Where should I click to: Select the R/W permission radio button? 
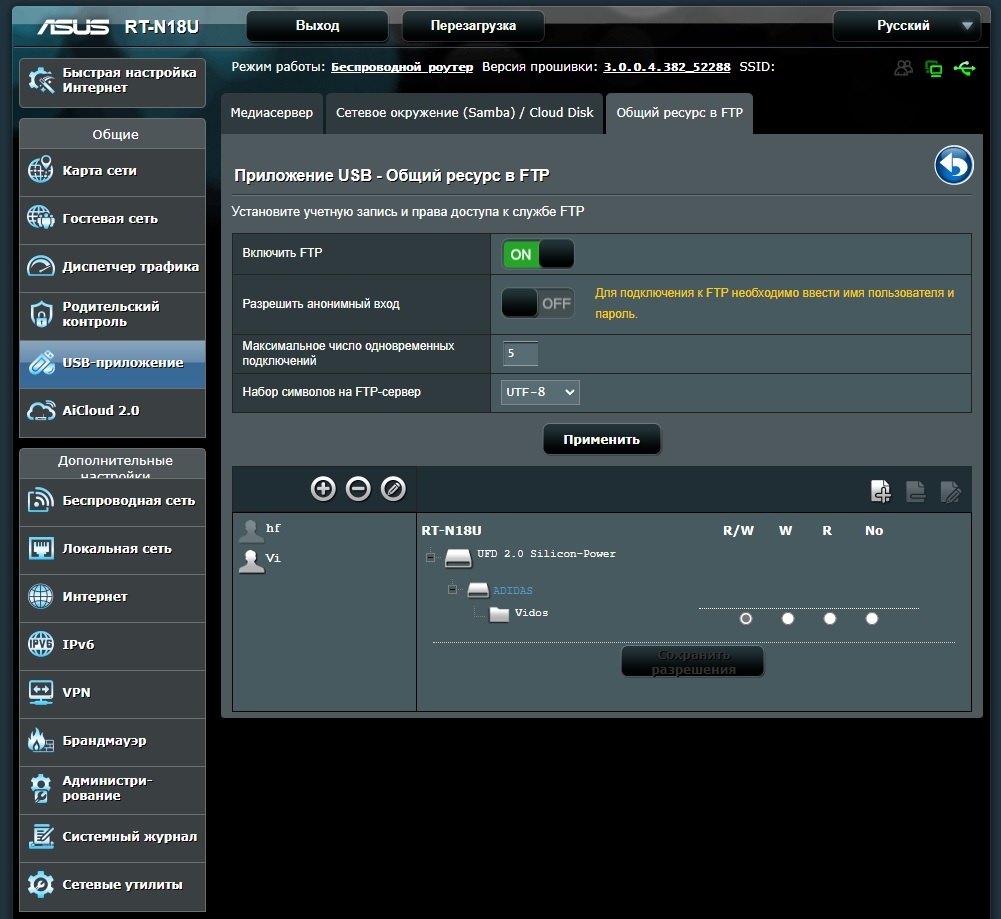tap(745, 619)
